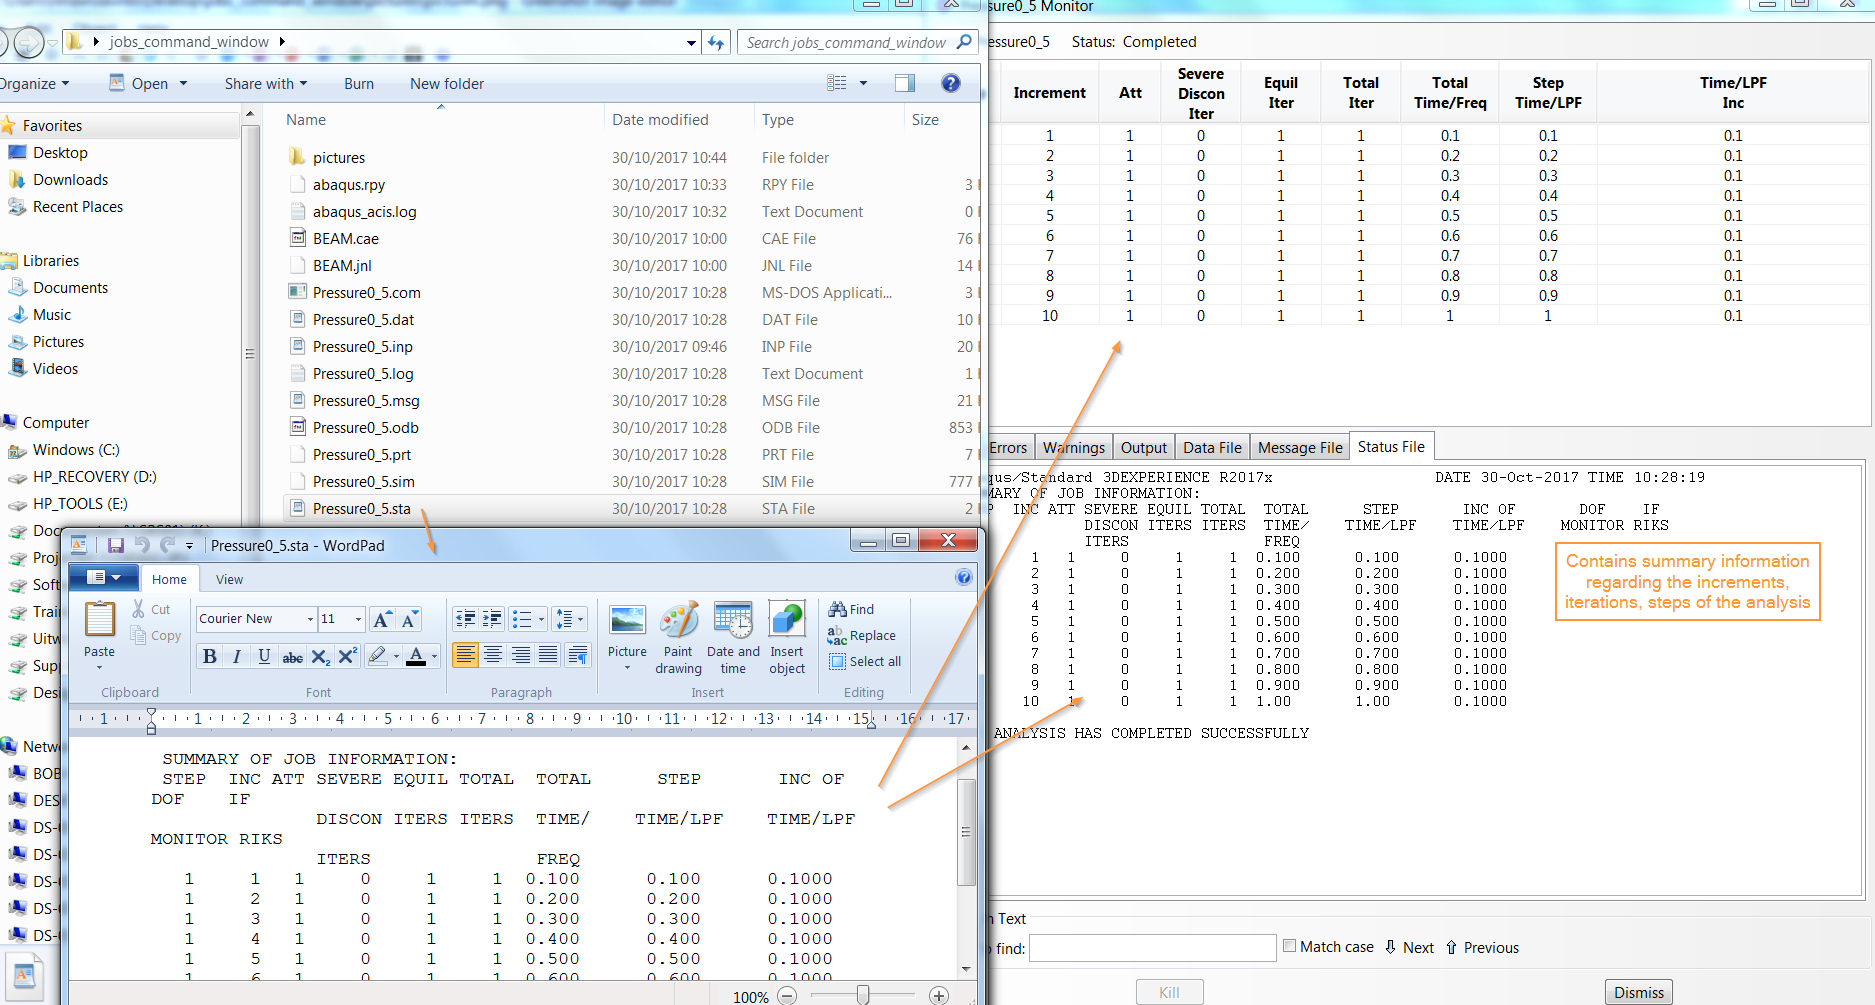The height and width of the screenshot is (1005, 1875).
Task: Switch to the View tab in WordPad
Action: tap(229, 578)
